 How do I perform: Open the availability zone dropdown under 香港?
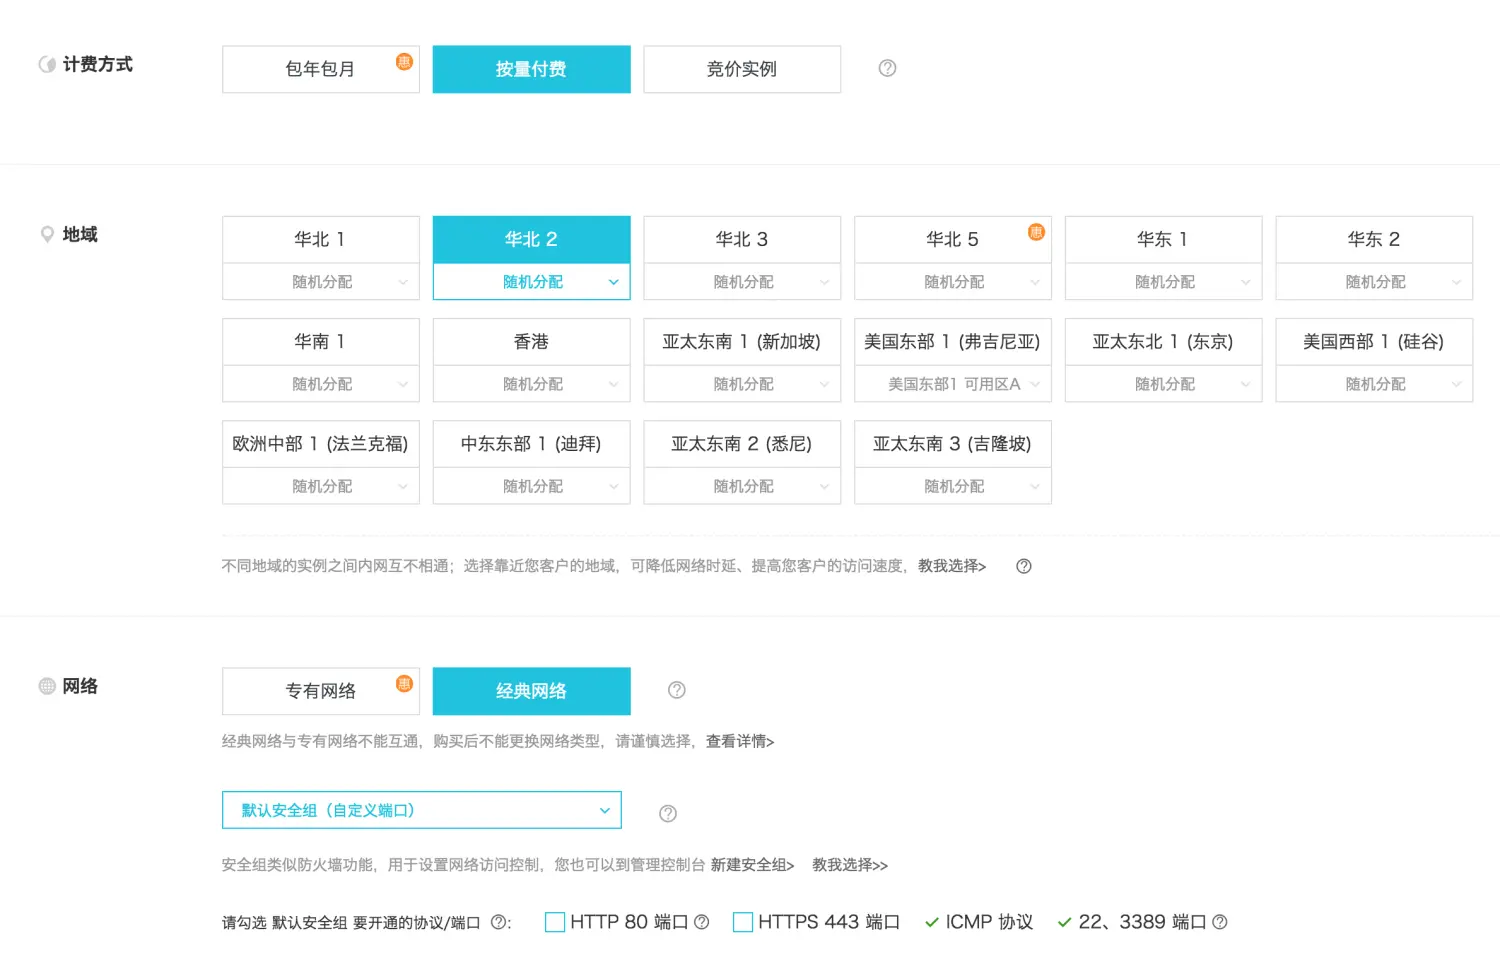coord(531,383)
